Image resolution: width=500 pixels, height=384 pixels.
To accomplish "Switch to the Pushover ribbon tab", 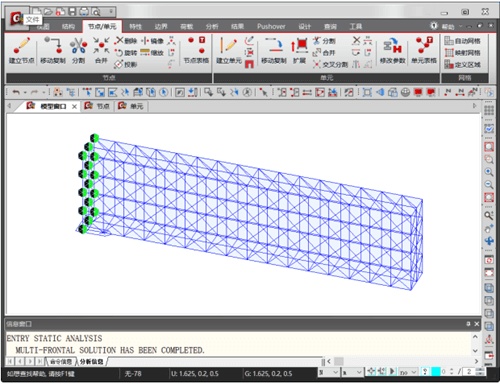I will [271, 26].
